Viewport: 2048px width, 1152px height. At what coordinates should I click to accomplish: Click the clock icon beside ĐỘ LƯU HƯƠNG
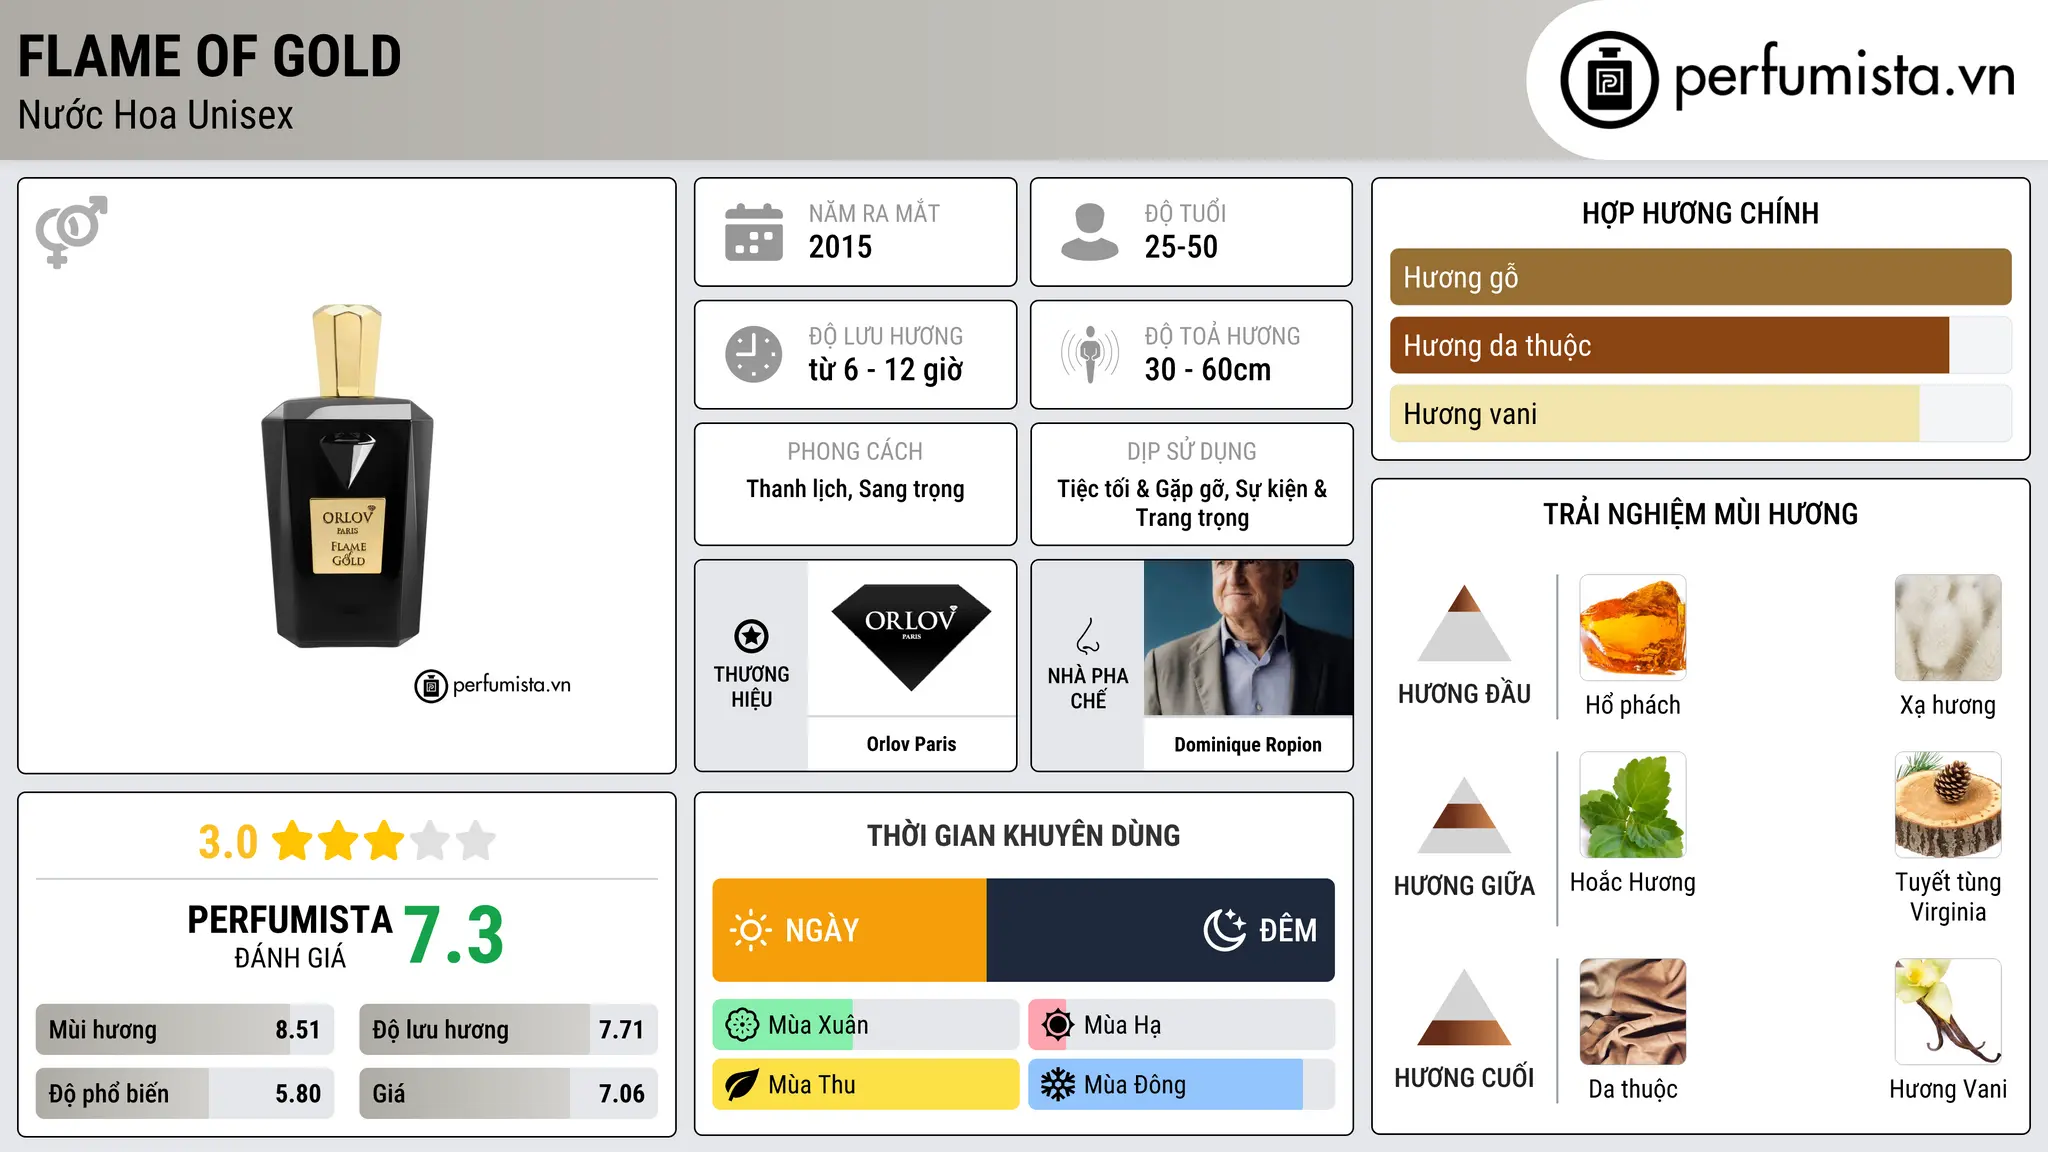[x=754, y=354]
